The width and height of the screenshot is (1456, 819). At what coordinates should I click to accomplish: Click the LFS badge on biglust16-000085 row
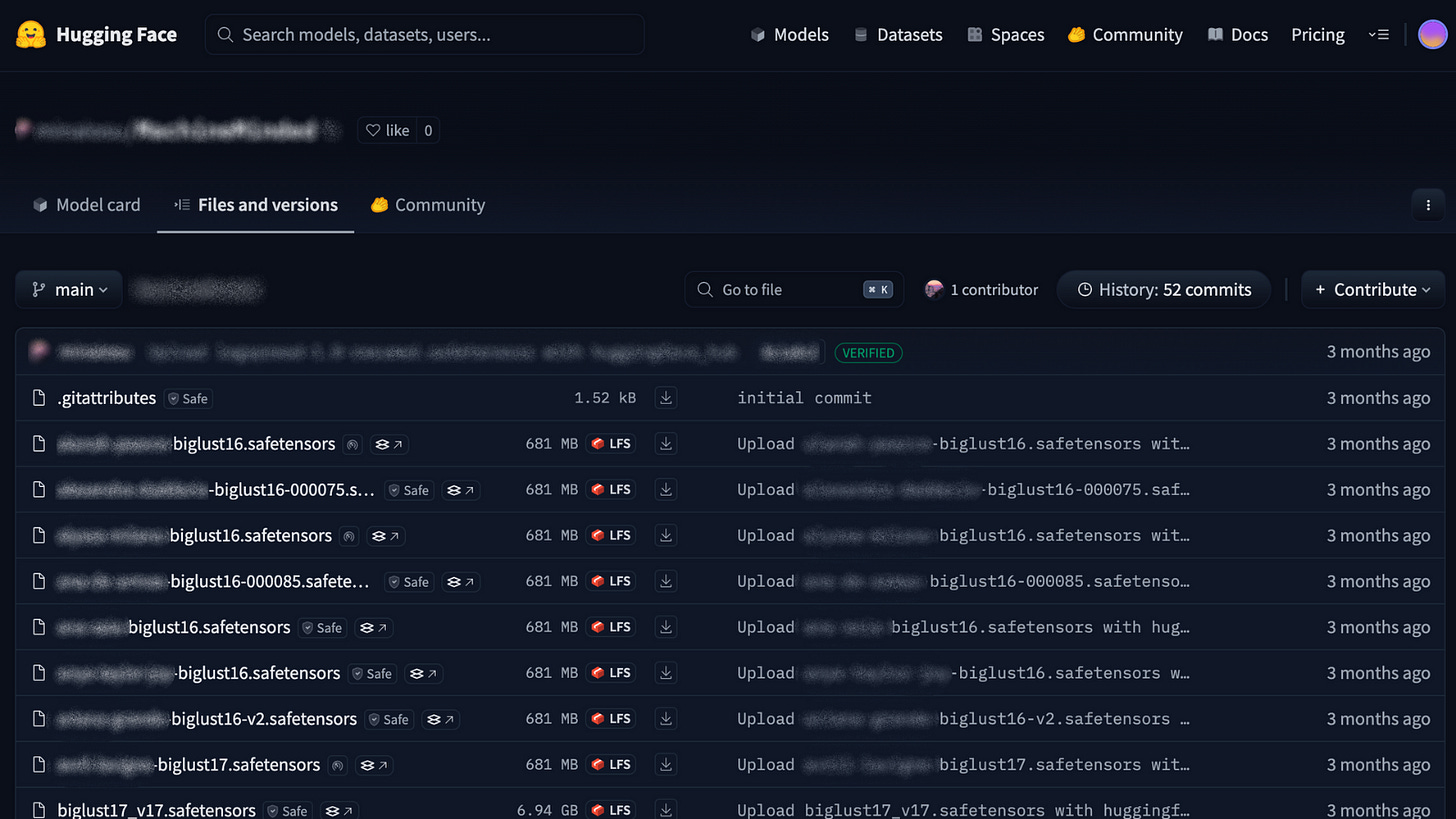click(x=611, y=582)
